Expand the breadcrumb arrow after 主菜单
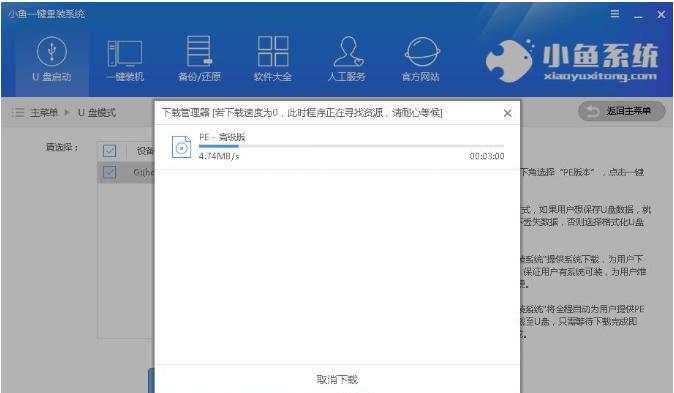The width and height of the screenshot is (674, 393). click(67, 113)
